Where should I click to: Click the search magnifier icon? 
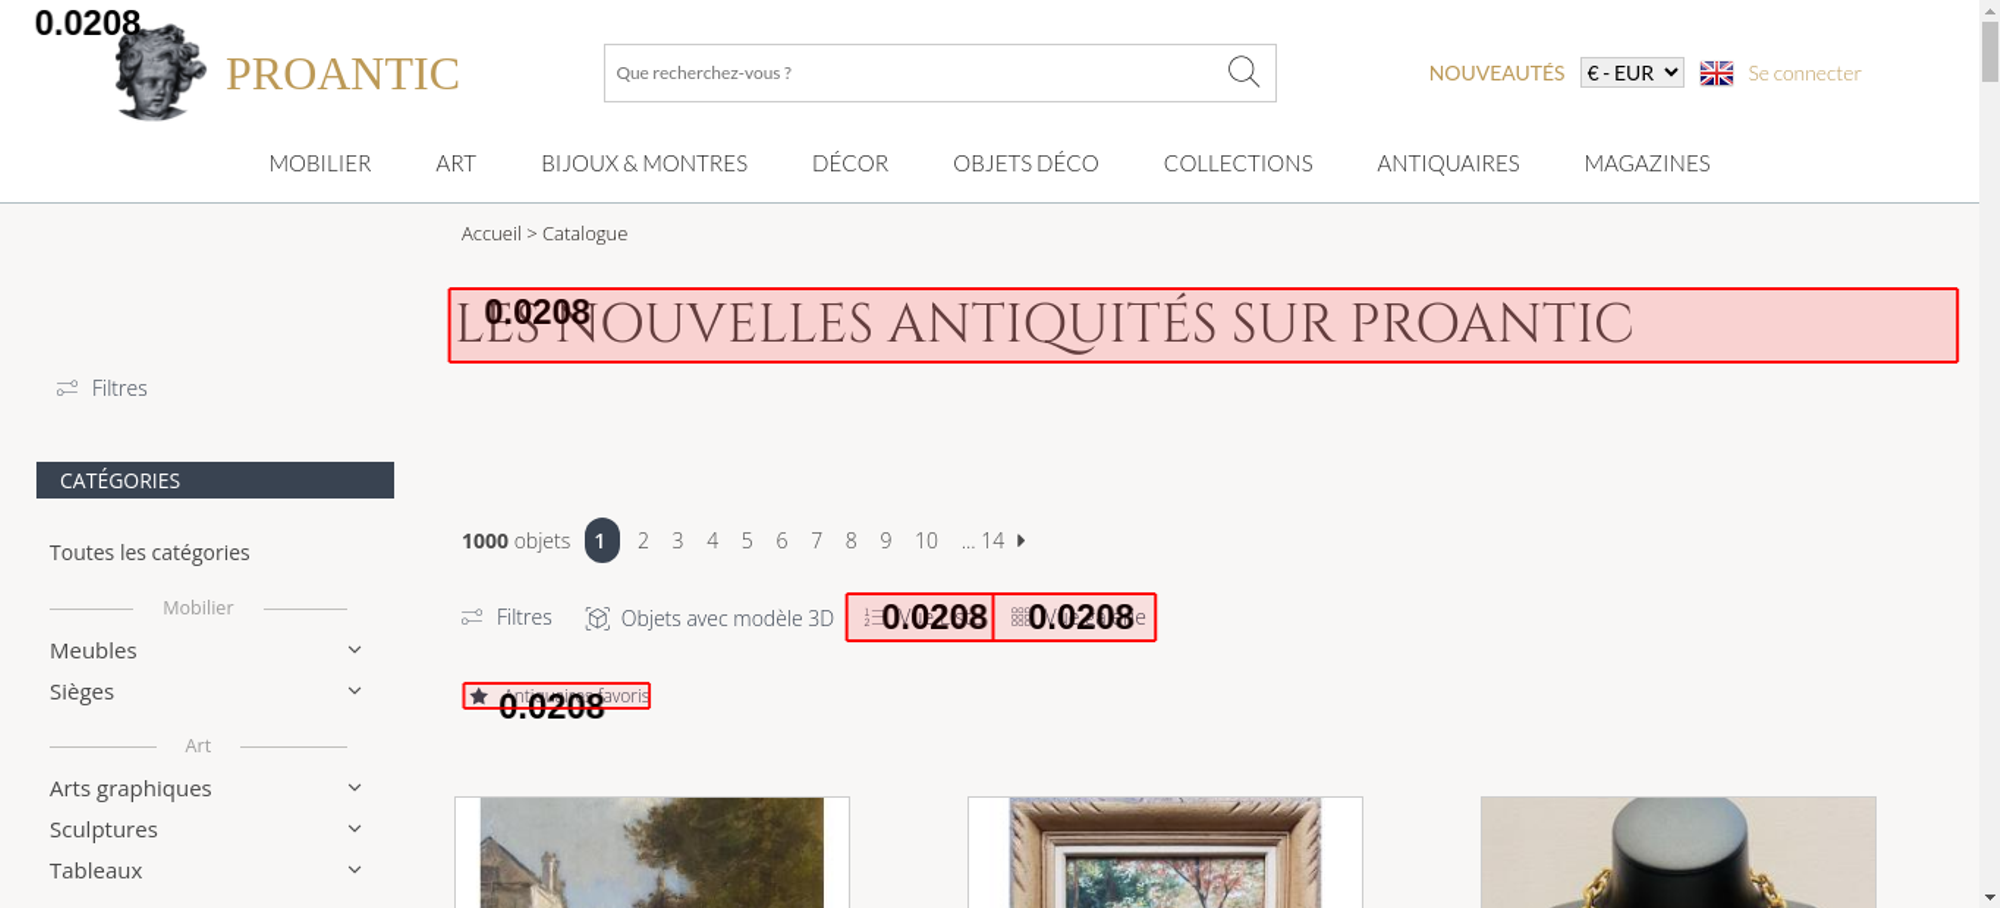click(1243, 72)
